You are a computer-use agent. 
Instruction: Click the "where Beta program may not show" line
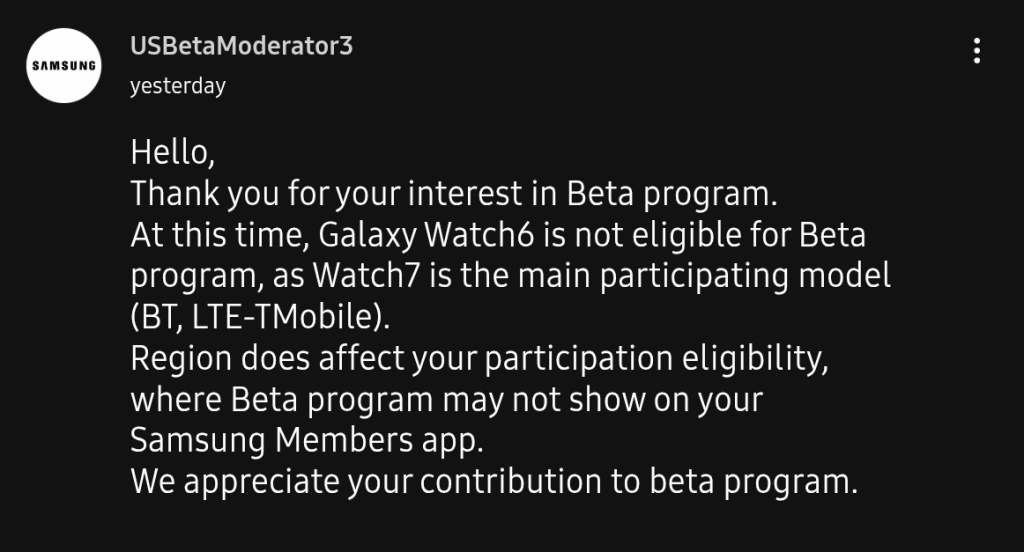pos(447,400)
